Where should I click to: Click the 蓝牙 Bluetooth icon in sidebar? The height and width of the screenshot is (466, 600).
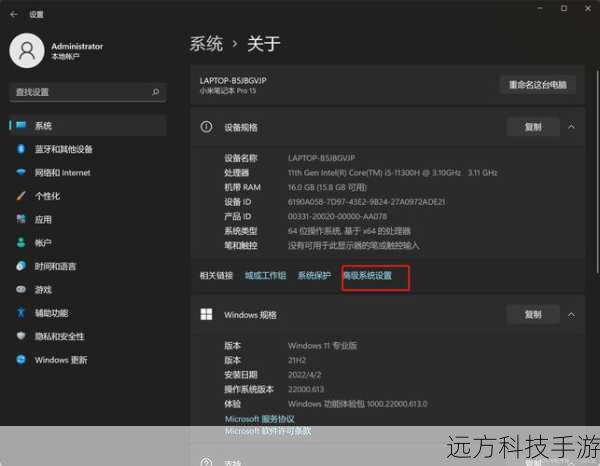[21, 149]
